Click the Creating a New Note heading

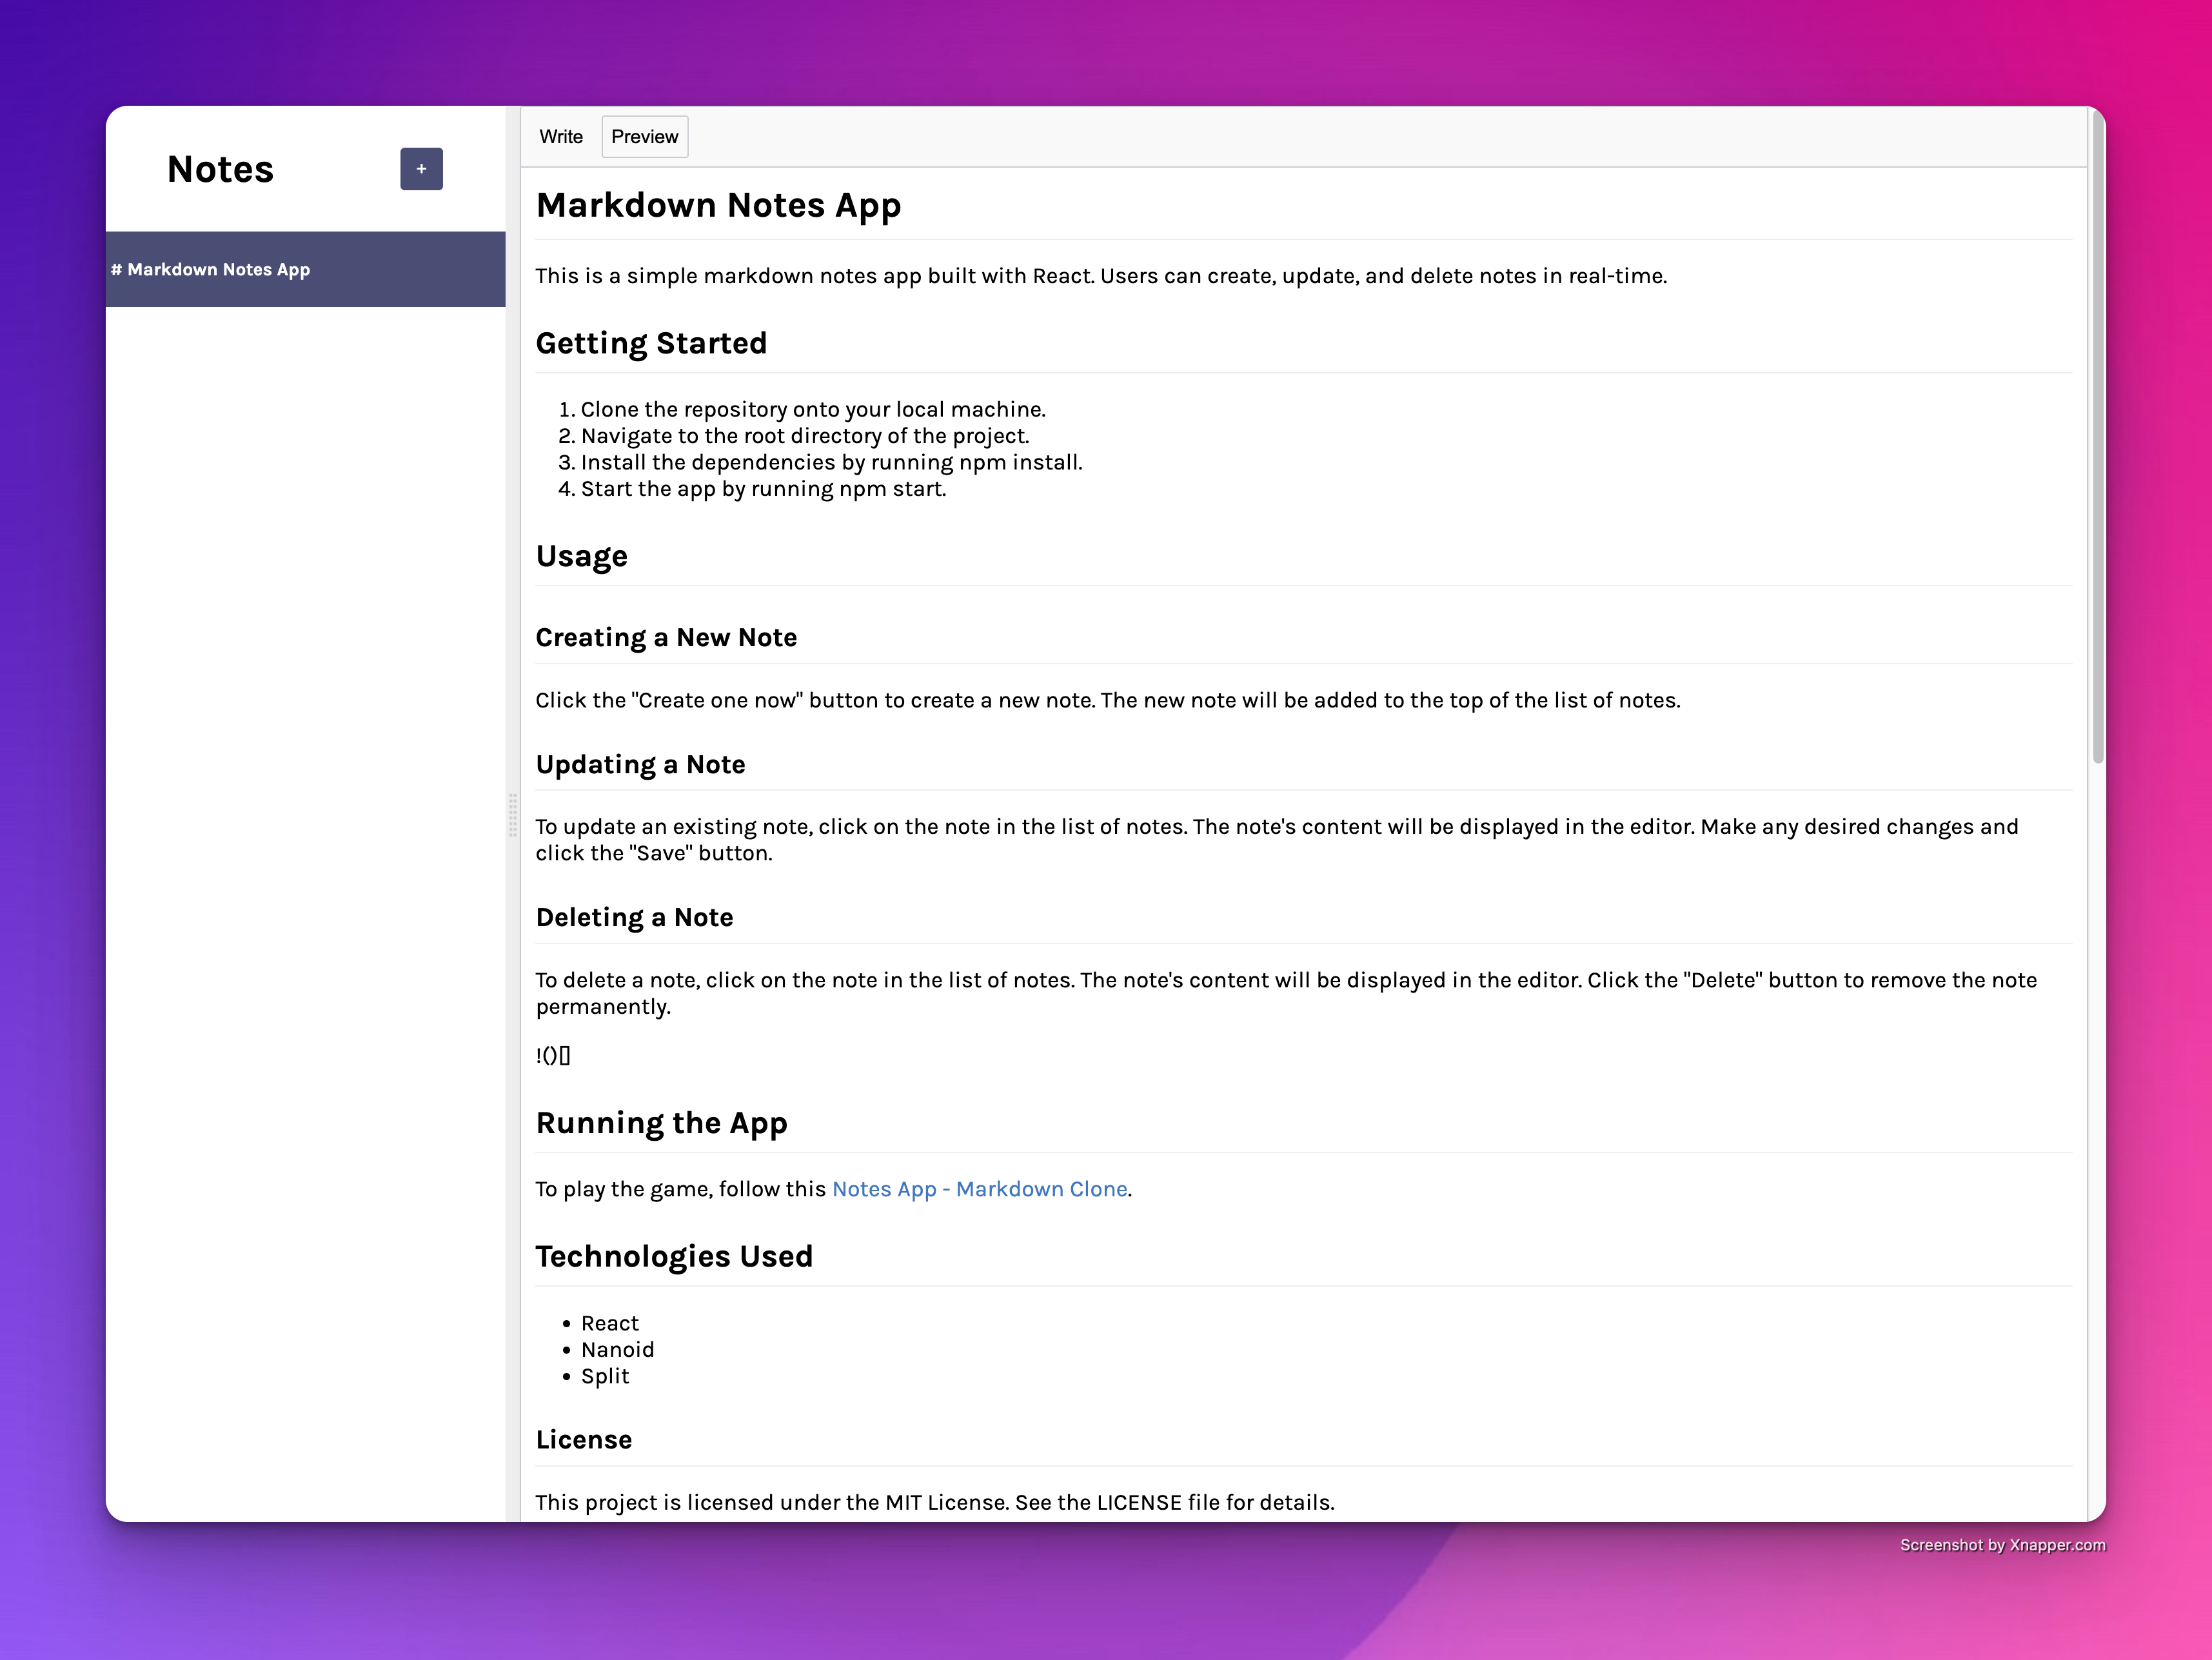coord(666,638)
